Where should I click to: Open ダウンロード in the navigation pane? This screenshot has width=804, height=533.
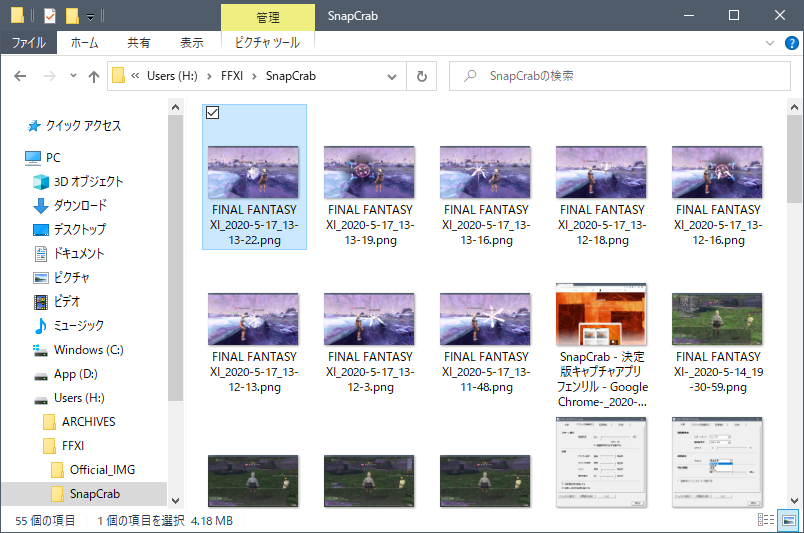(70, 206)
